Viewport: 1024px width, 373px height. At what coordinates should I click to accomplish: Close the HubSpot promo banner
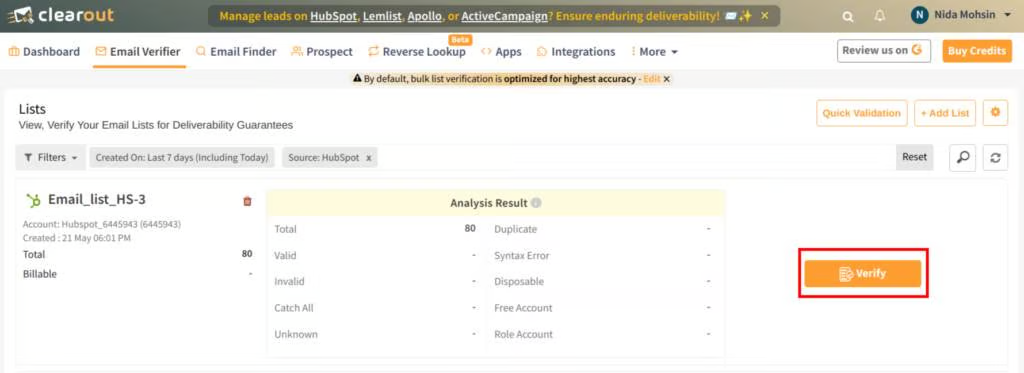click(765, 16)
